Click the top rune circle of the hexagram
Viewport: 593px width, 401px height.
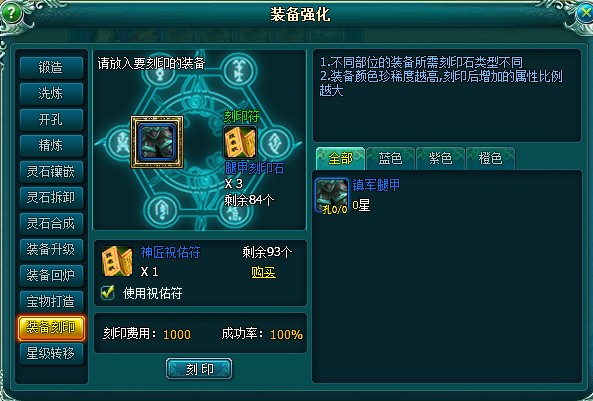click(239, 70)
